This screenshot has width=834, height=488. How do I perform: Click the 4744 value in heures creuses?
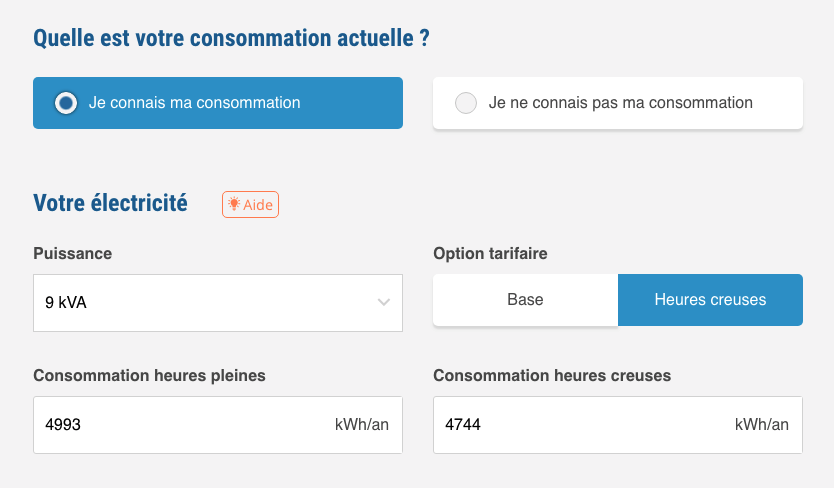click(463, 424)
